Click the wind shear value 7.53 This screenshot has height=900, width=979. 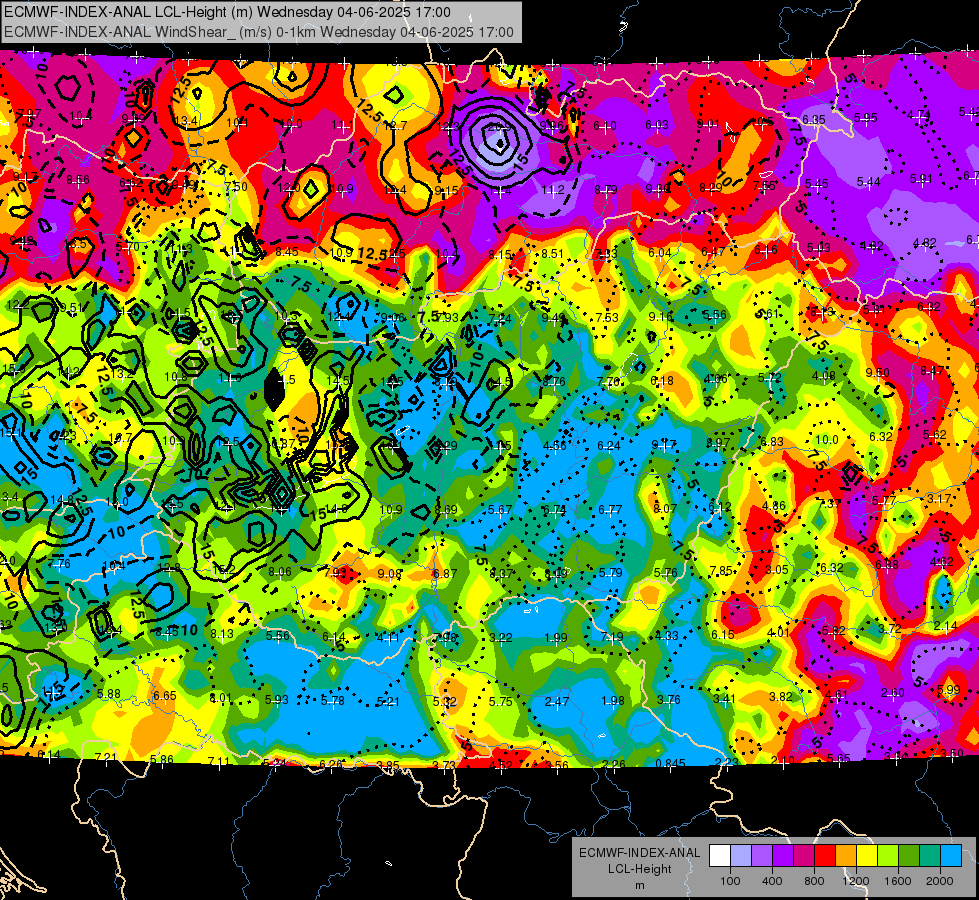click(x=606, y=318)
